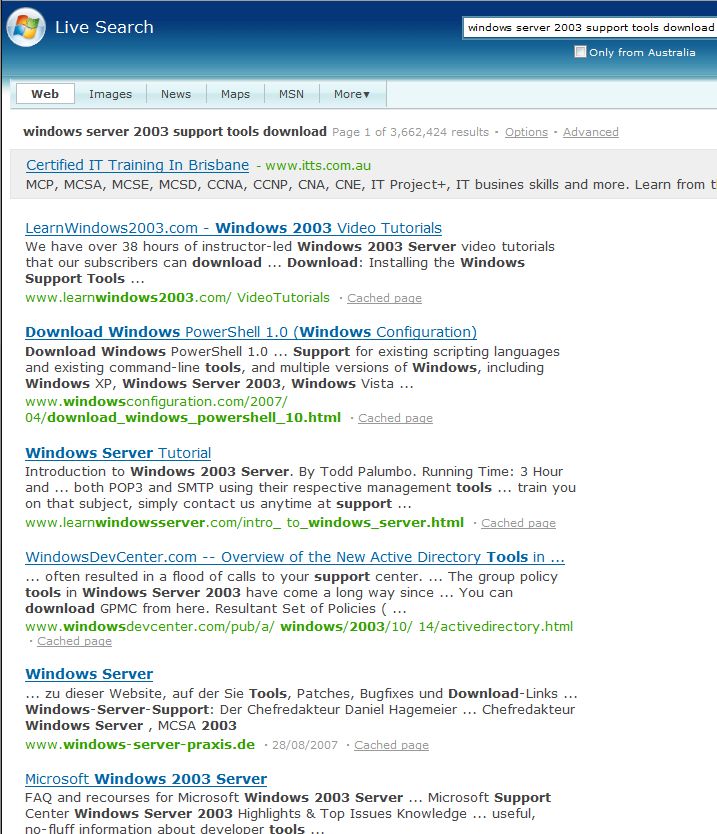The image size is (717, 834).
Task: Click the www.learnwindows2003.com/ VideoTutorials URL text
Action: coord(177,298)
